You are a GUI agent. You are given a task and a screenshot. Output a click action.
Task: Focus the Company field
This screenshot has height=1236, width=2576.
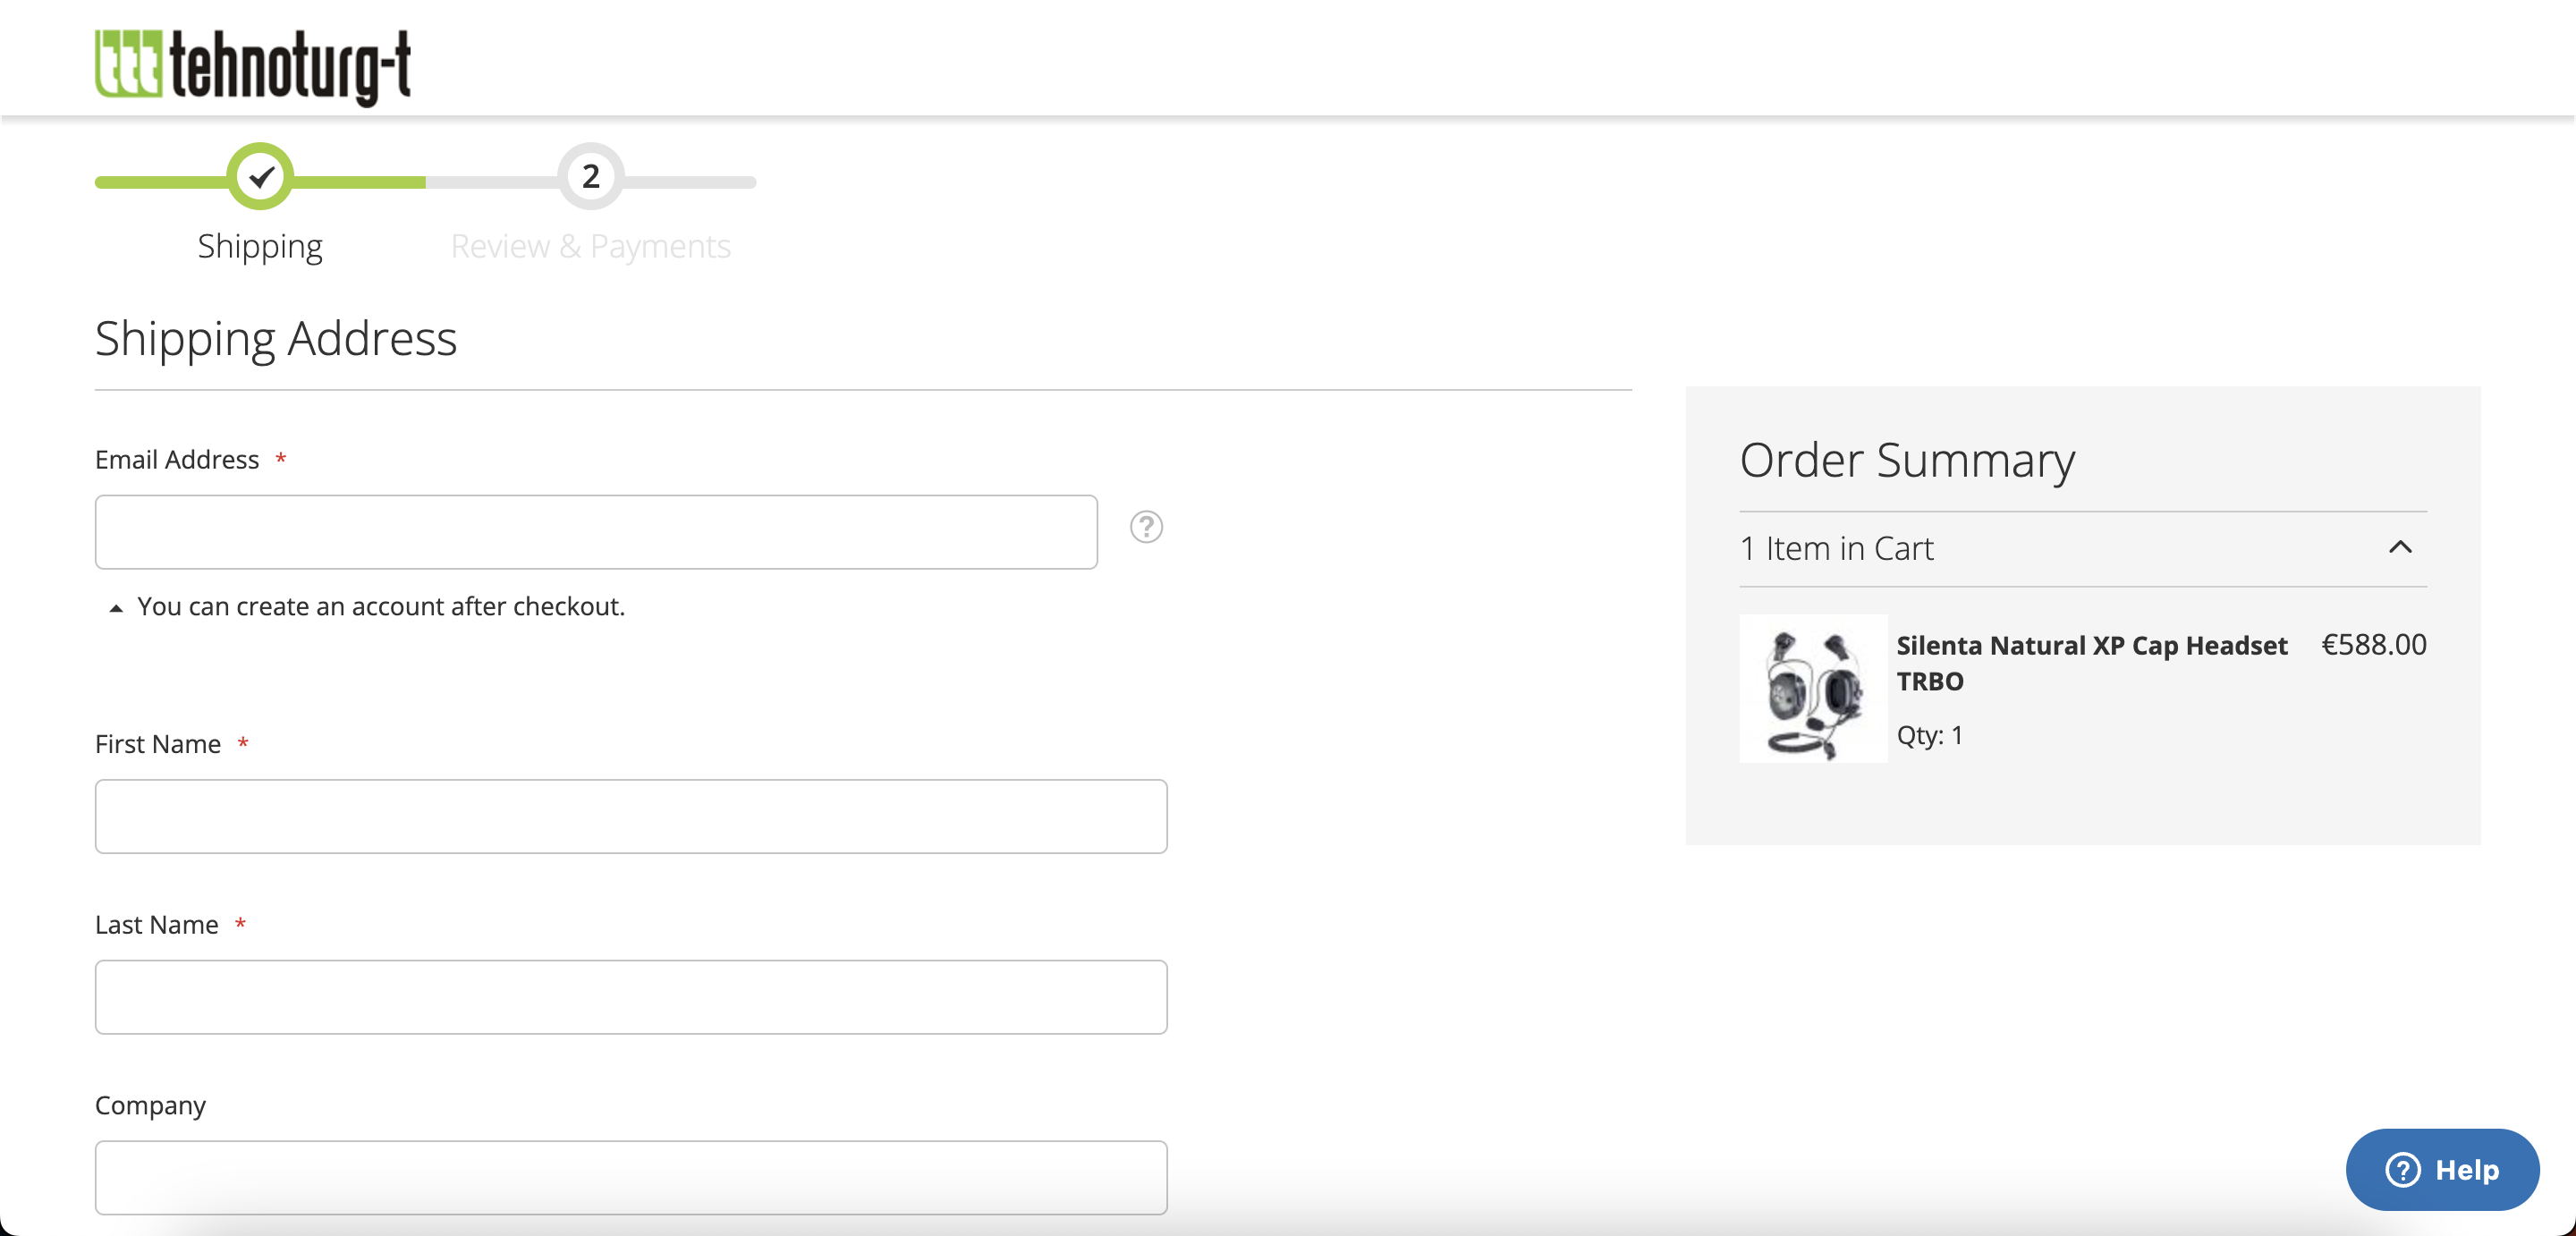631,1177
